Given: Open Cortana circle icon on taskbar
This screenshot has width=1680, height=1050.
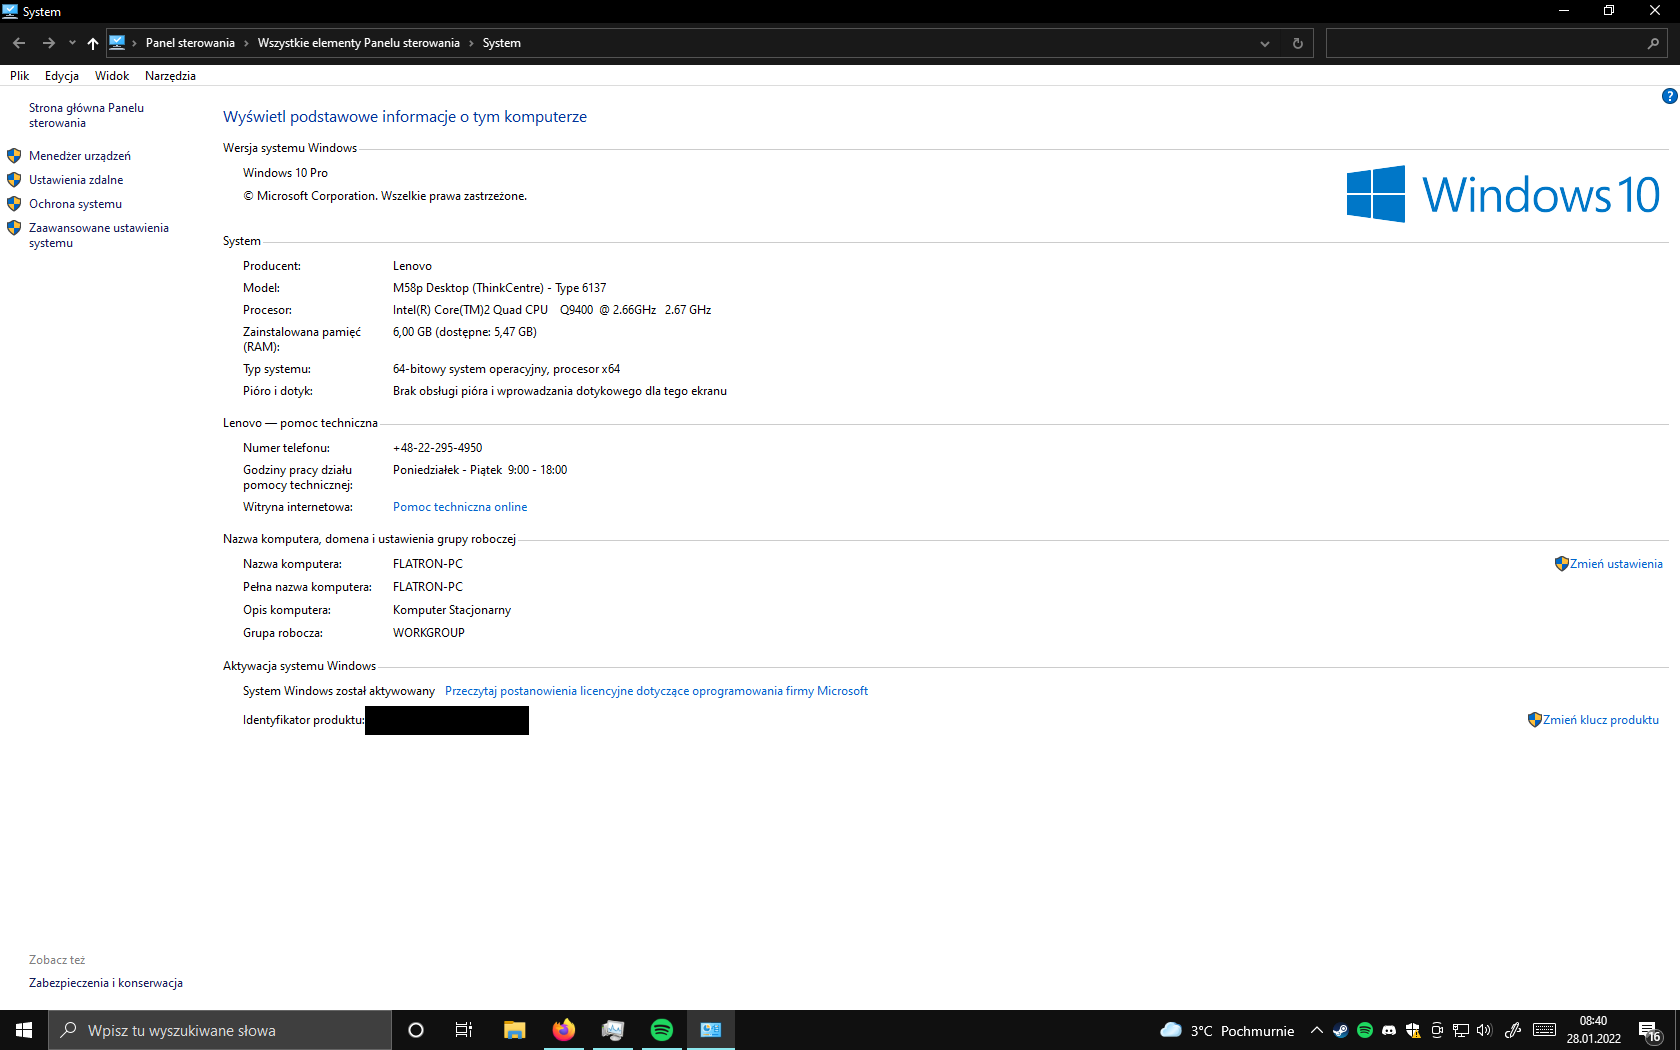Looking at the screenshot, I should coord(416,1030).
